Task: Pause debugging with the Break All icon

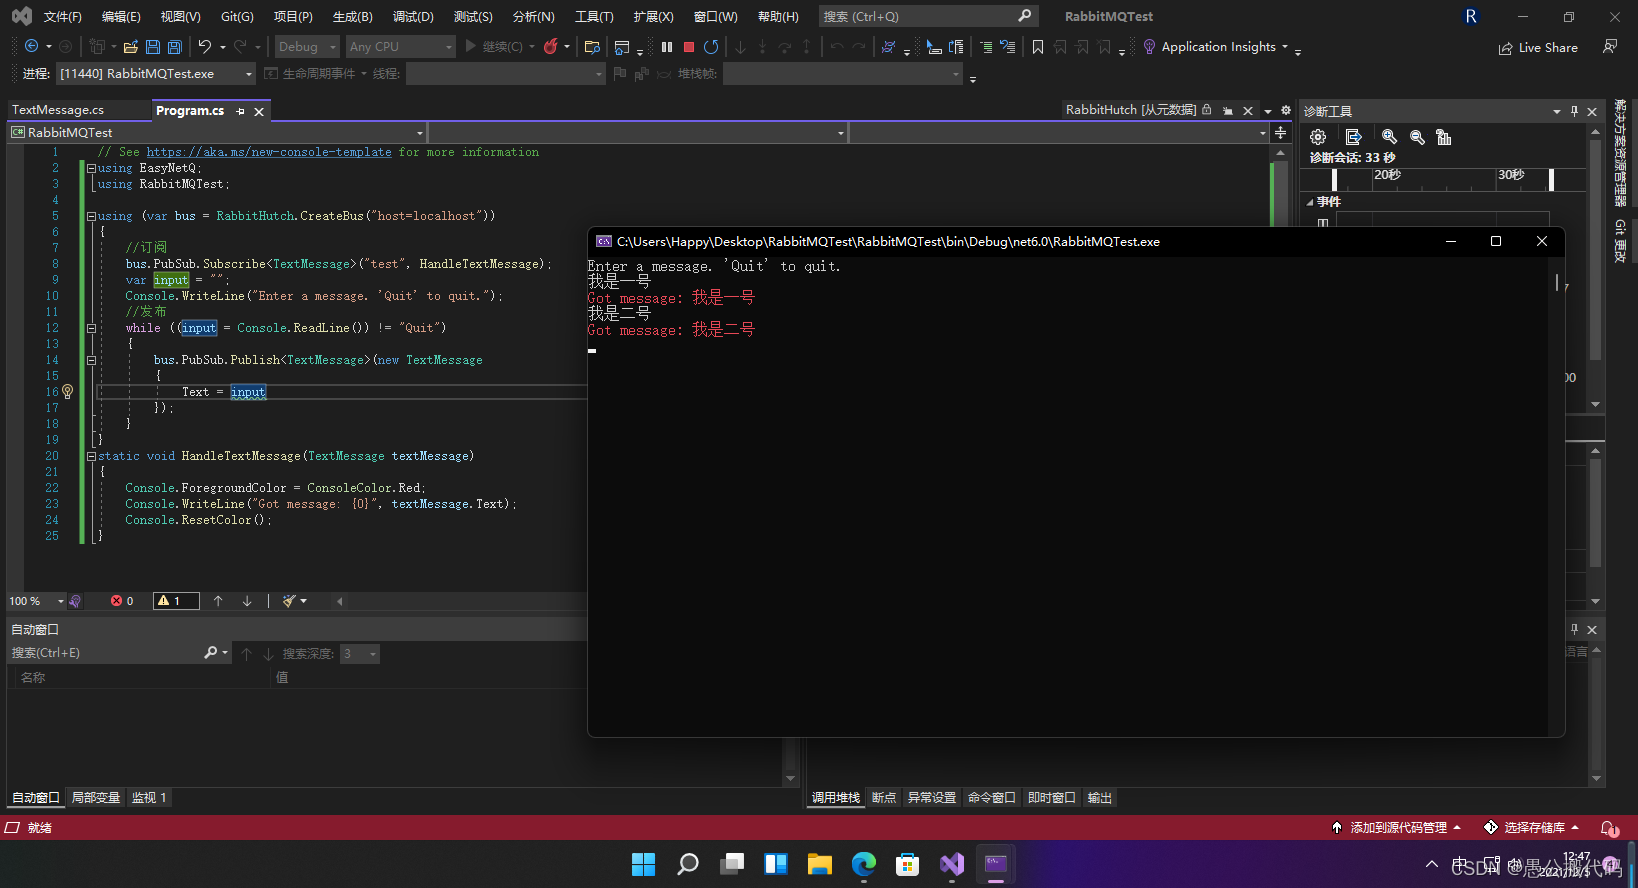Action: pos(667,46)
